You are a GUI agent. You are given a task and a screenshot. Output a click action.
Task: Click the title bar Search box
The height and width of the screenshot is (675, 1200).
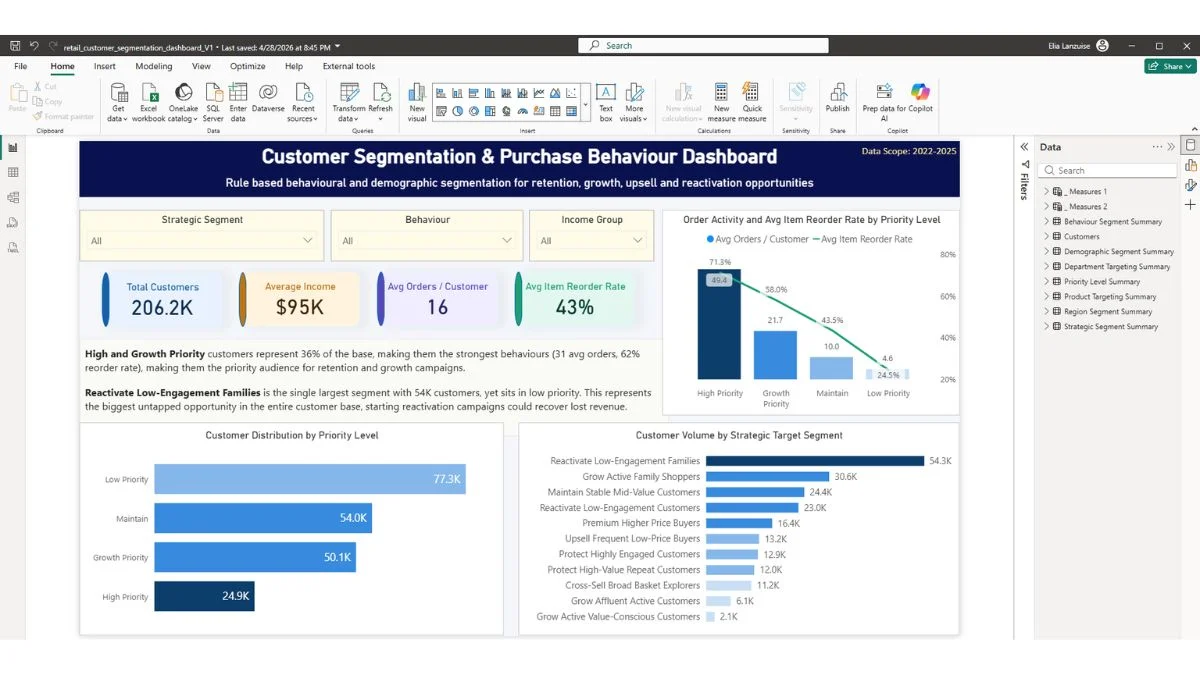coord(703,45)
